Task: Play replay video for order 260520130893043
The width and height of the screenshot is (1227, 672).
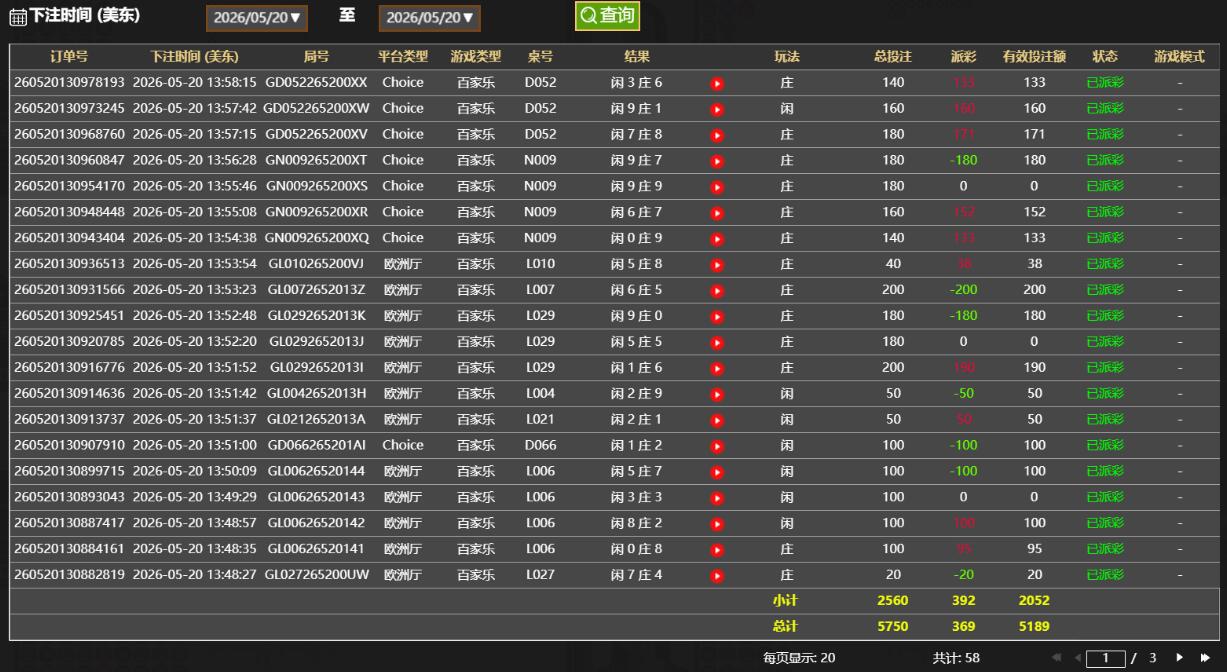Action: tap(717, 498)
